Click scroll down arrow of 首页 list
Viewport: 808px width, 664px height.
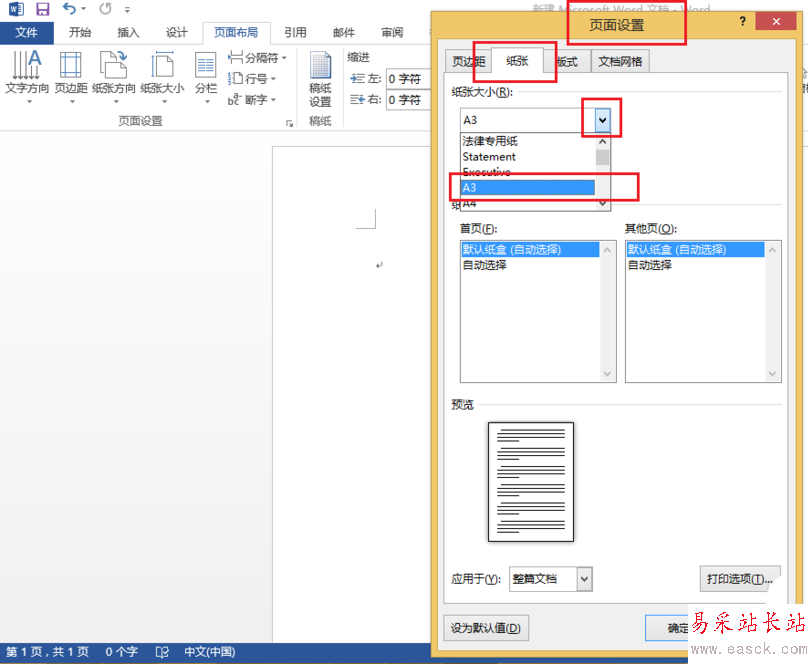tap(607, 374)
